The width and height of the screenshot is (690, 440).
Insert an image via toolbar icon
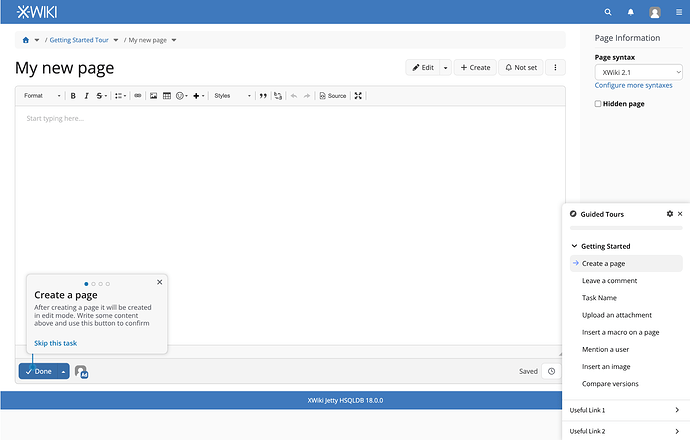tap(153, 95)
